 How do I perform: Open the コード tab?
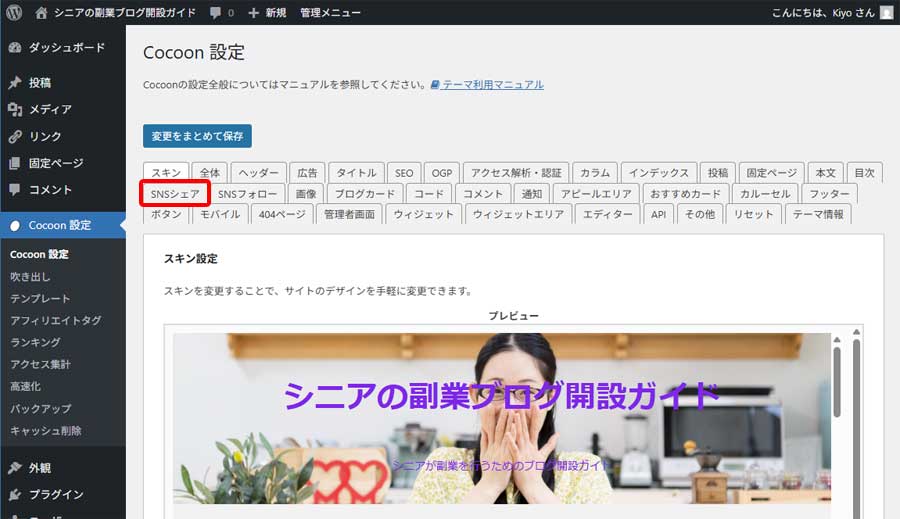coord(429,194)
